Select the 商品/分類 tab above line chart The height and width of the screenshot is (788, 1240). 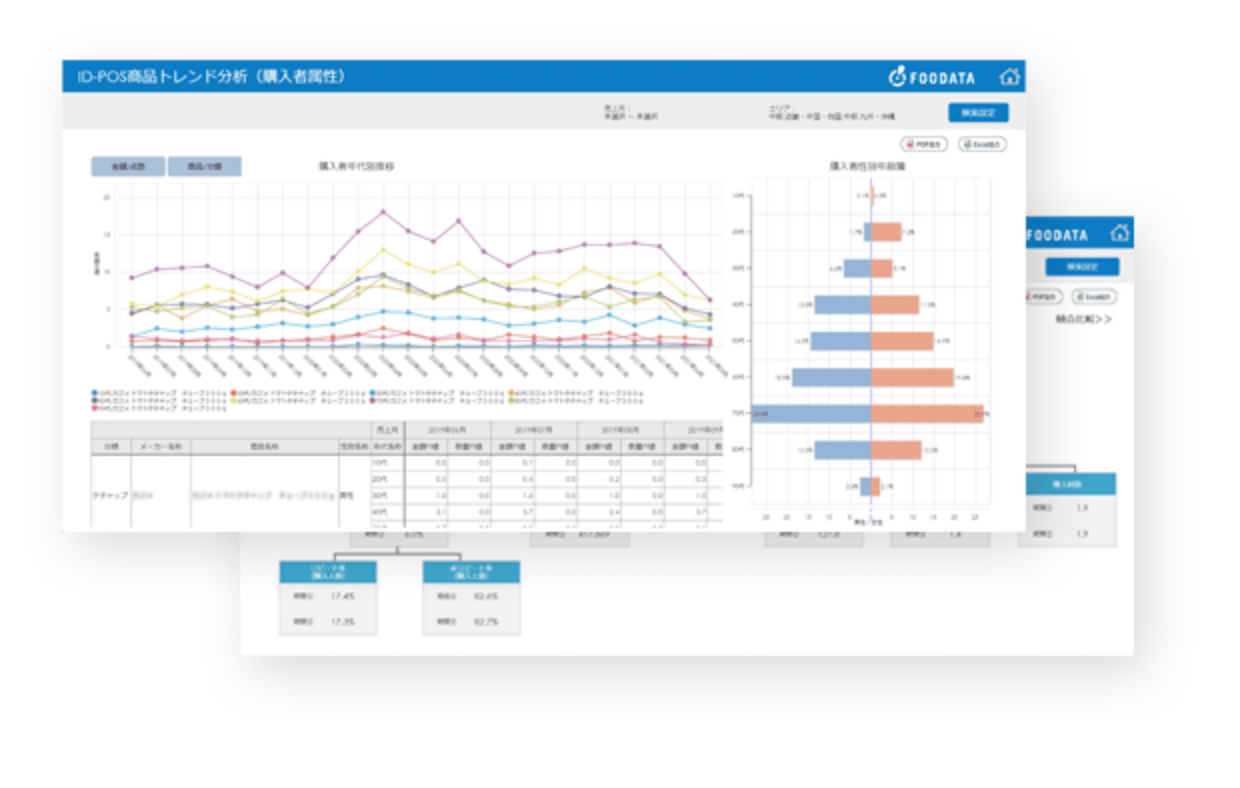(205, 167)
